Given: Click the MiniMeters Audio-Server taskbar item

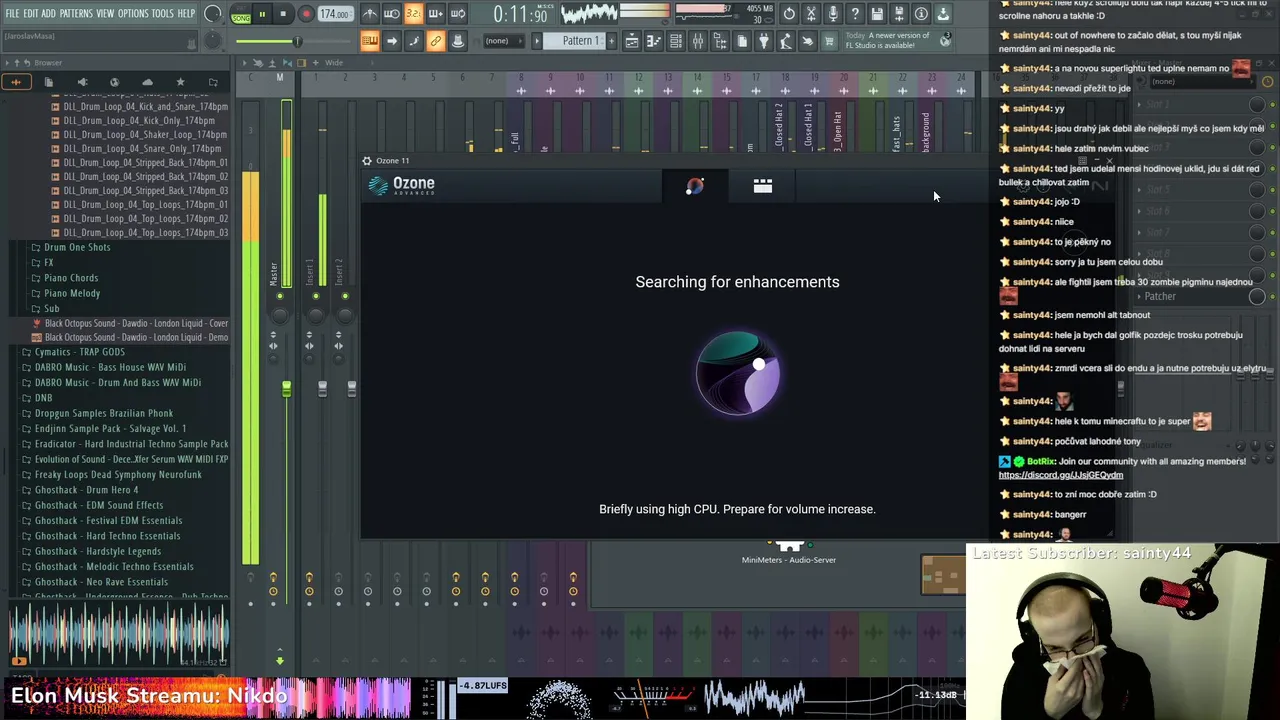Looking at the screenshot, I should point(789,552).
